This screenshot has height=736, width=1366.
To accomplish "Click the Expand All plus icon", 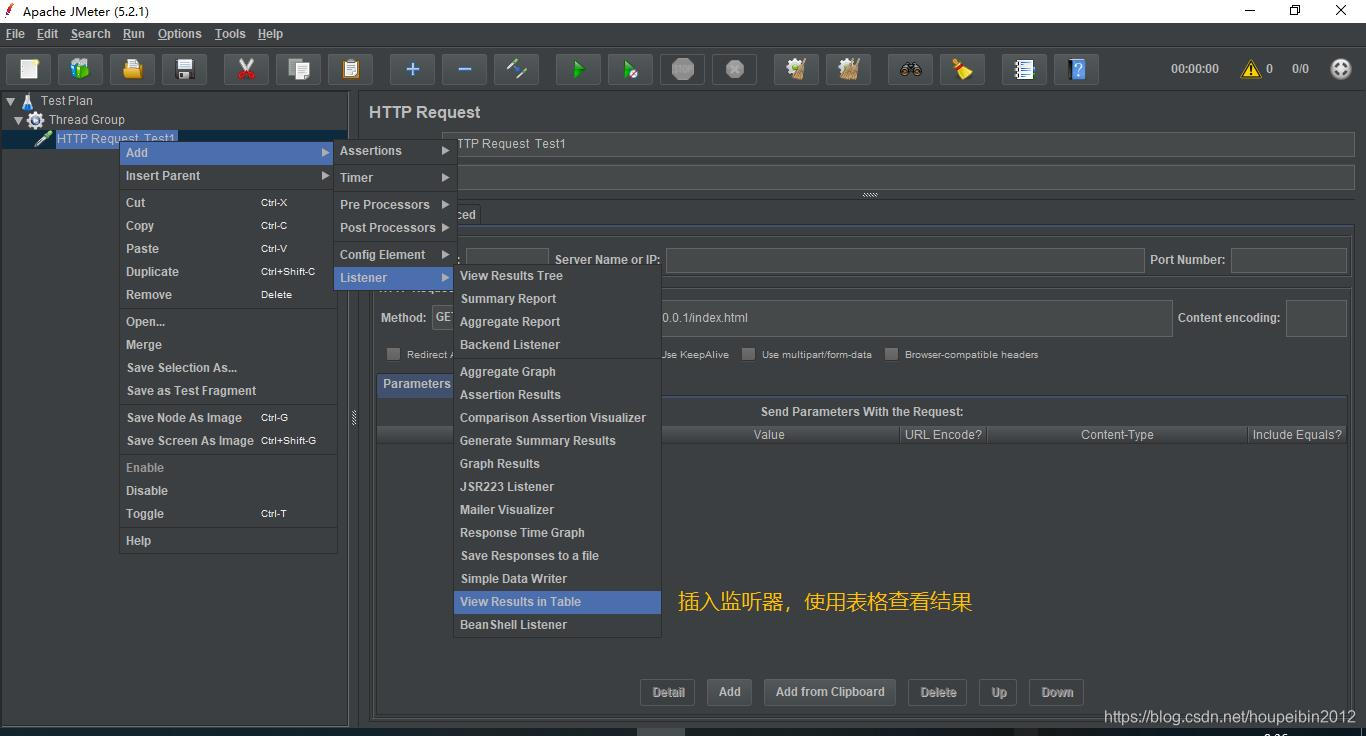I will pos(412,69).
